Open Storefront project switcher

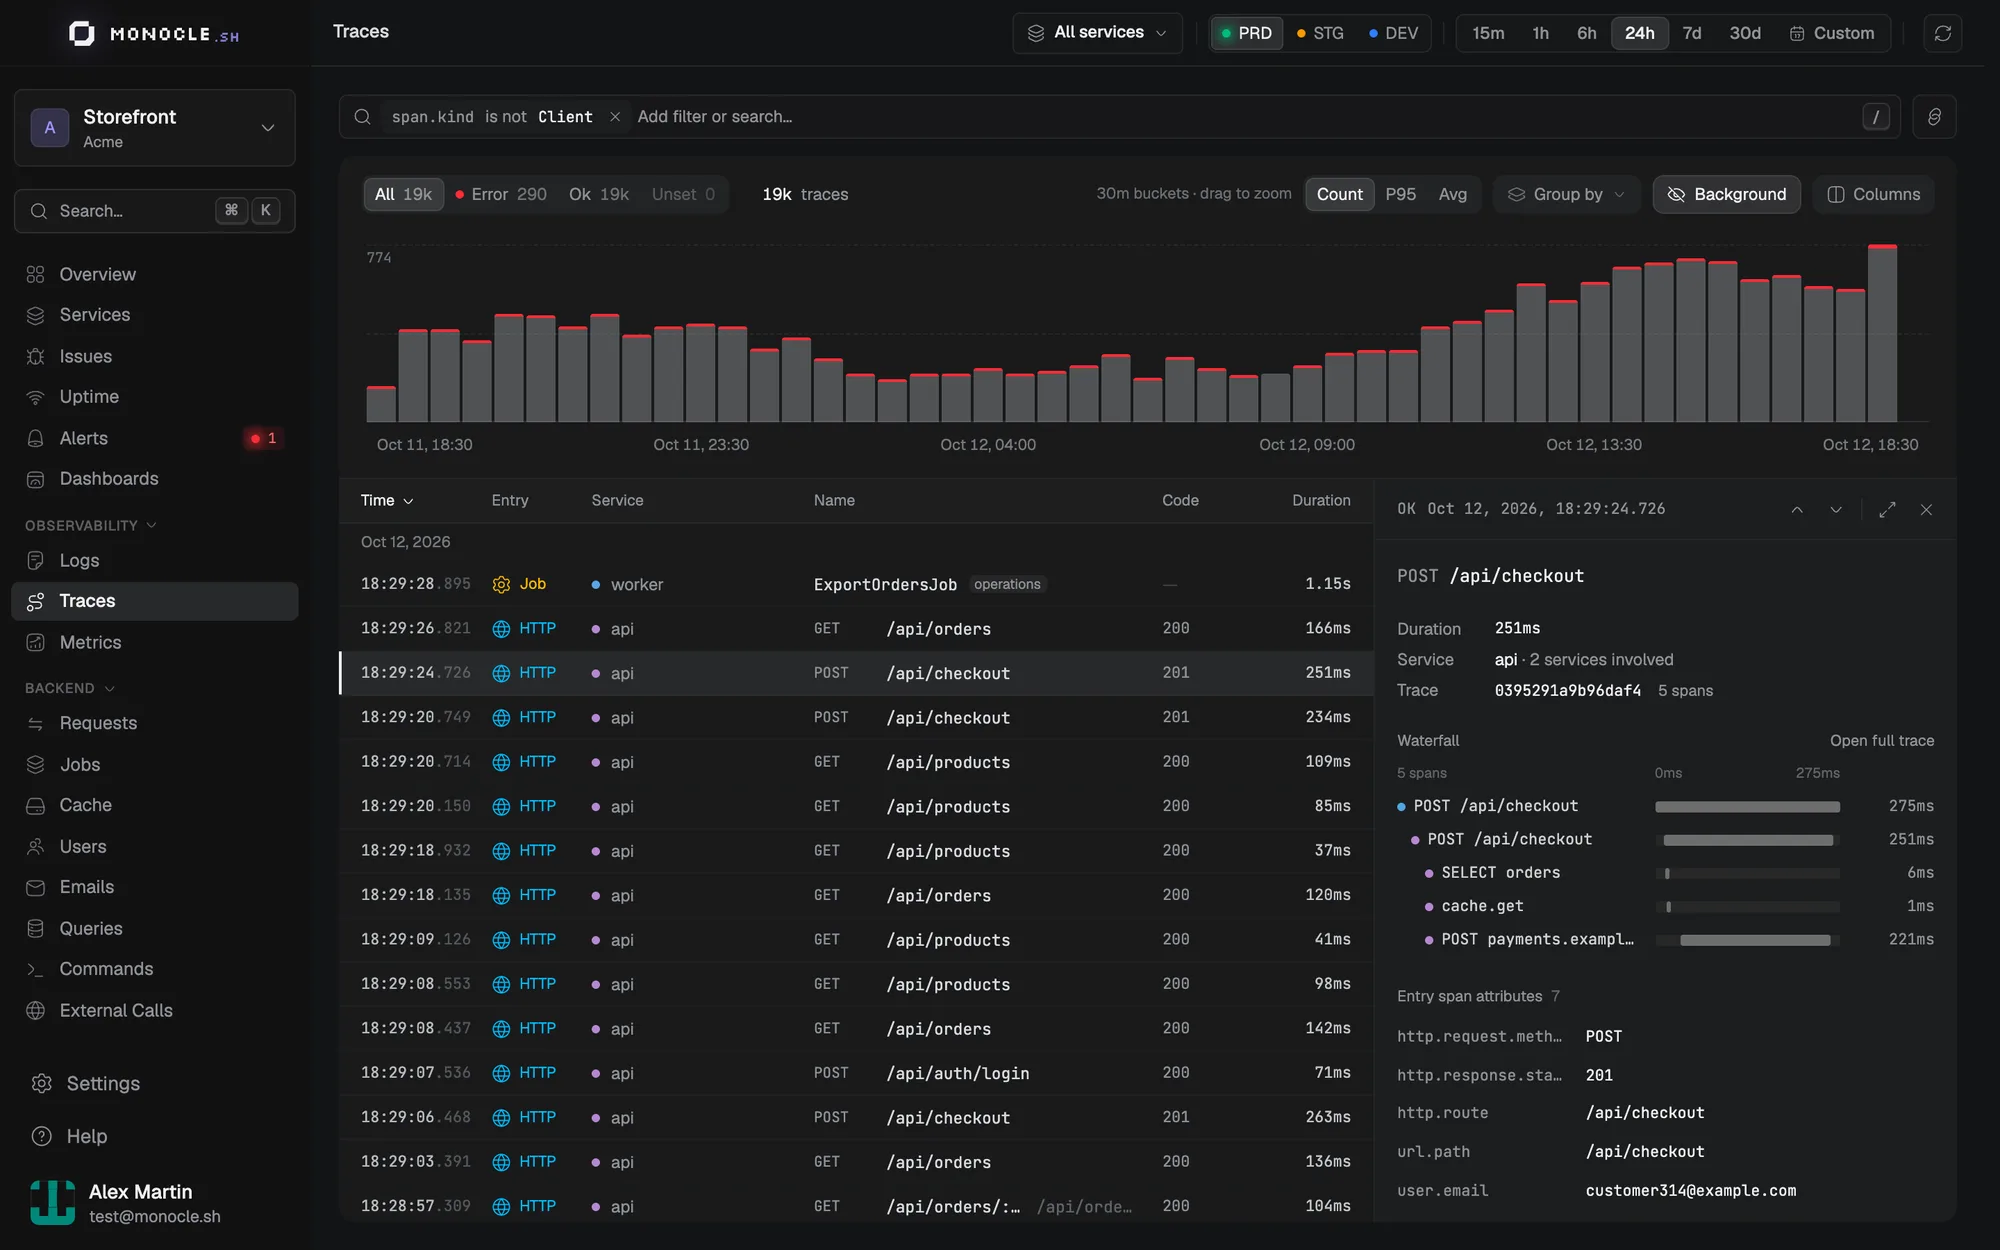(x=155, y=128)
